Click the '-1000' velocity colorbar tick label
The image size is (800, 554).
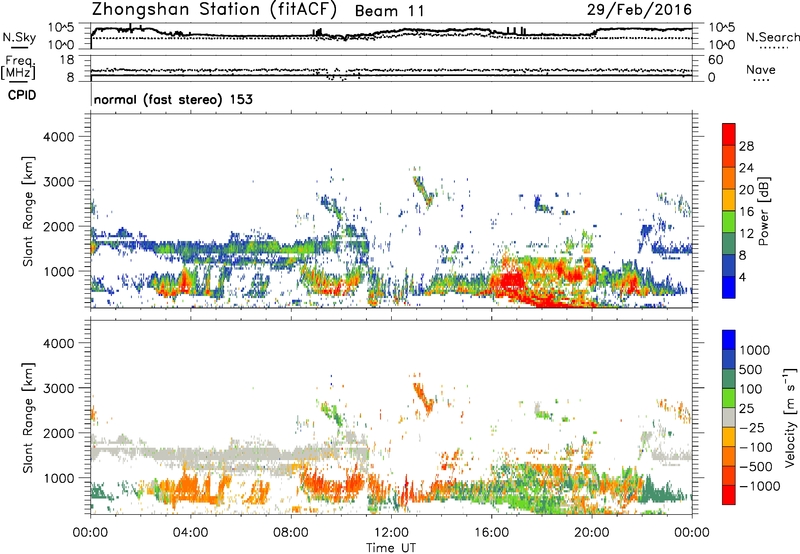pos(759,486)
